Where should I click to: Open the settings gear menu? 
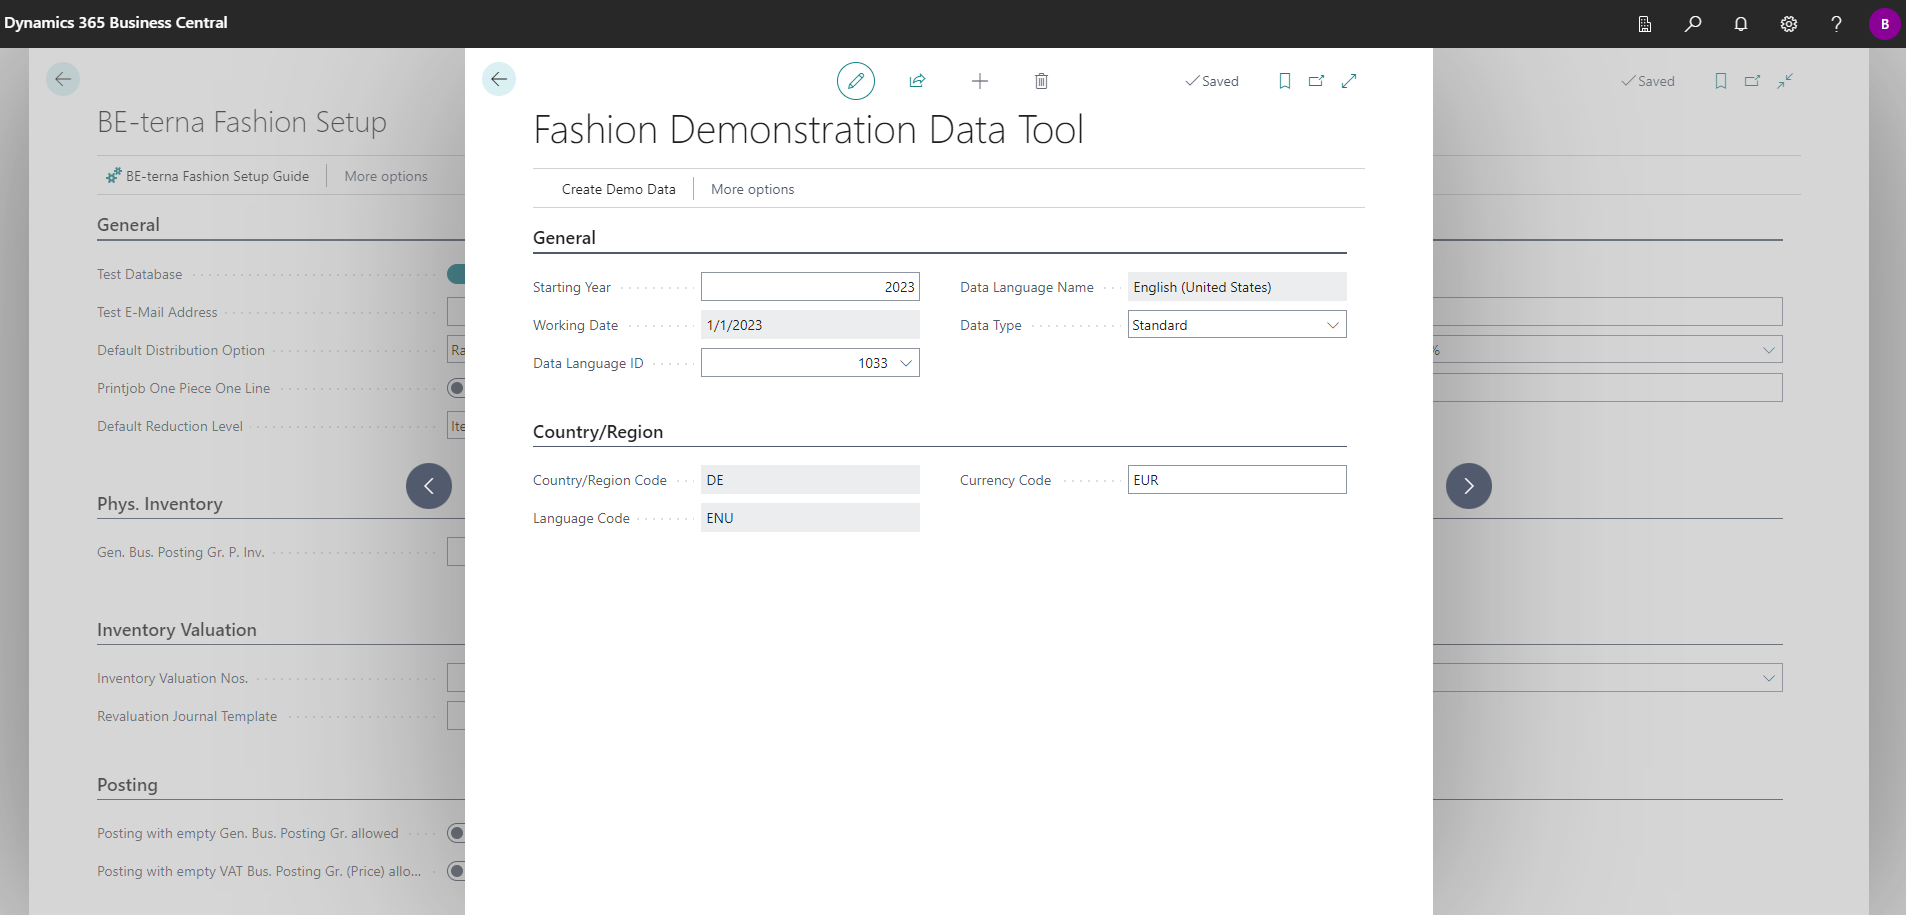point(1789,24)
